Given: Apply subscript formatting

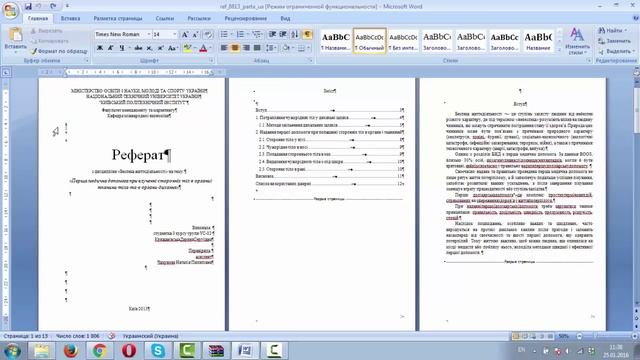Looking at the screenshot, I should coord(149,48).
